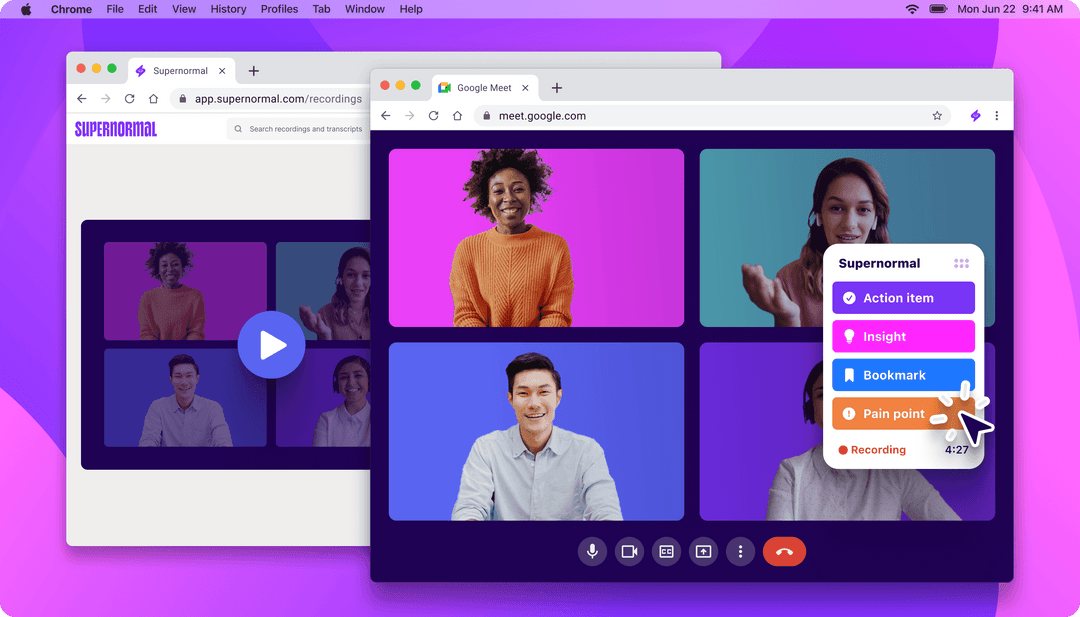End the Google Meet call
The width and height of the screenshot is (1080, 617).
(x=785, y=551)
